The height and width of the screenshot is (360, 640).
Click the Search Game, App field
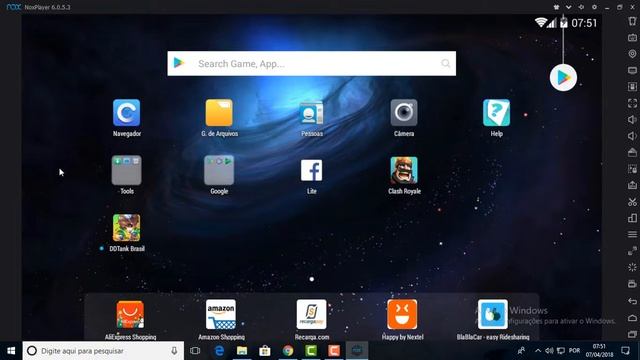click(x=311, y=63)
